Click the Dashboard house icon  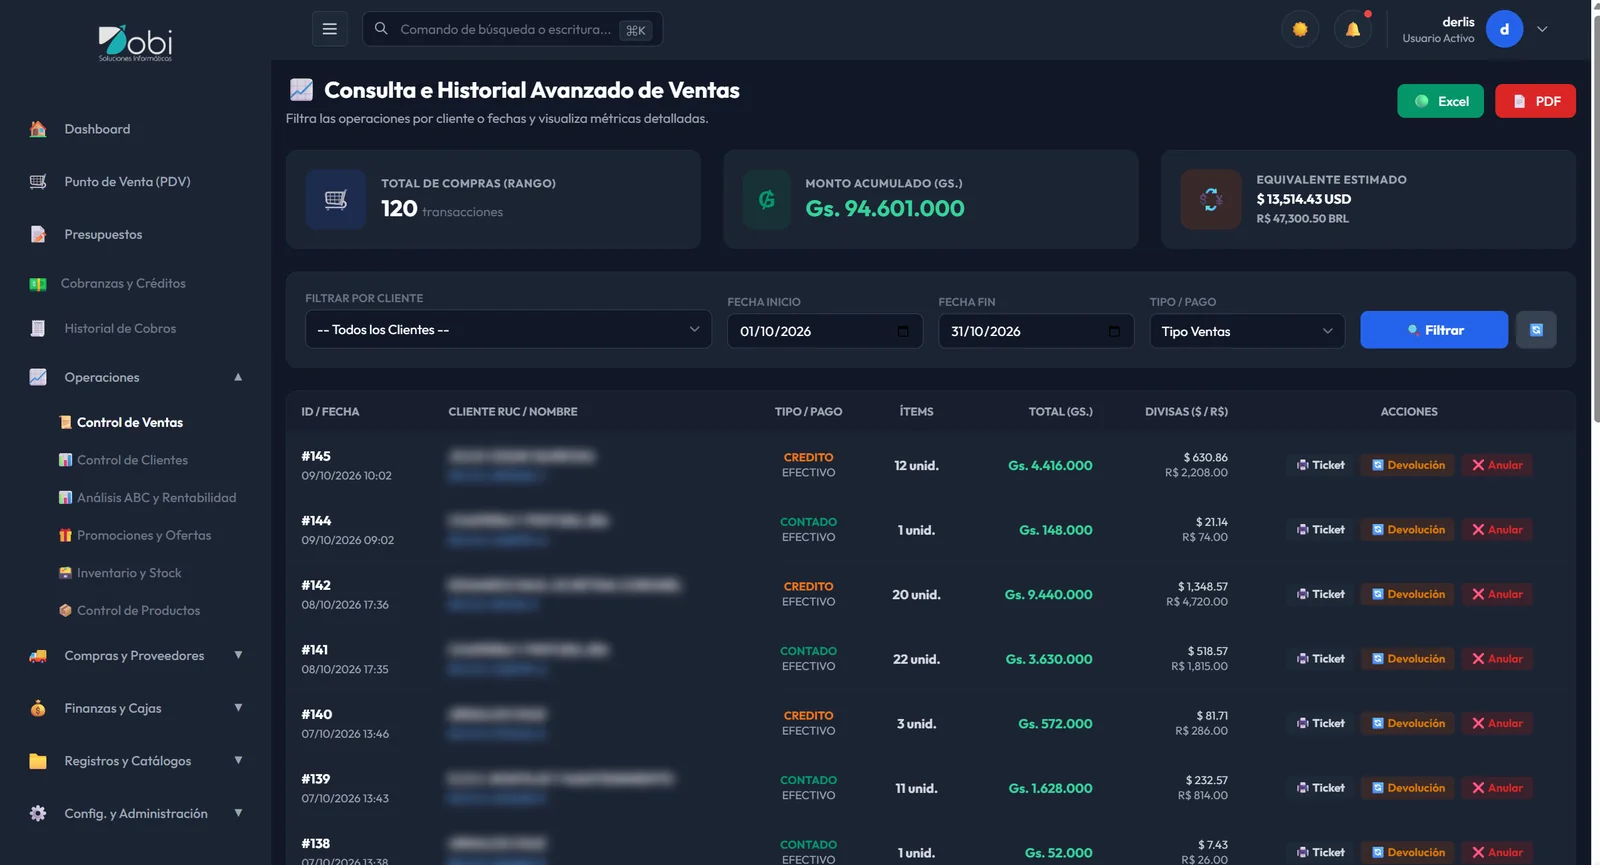point(38,129)
